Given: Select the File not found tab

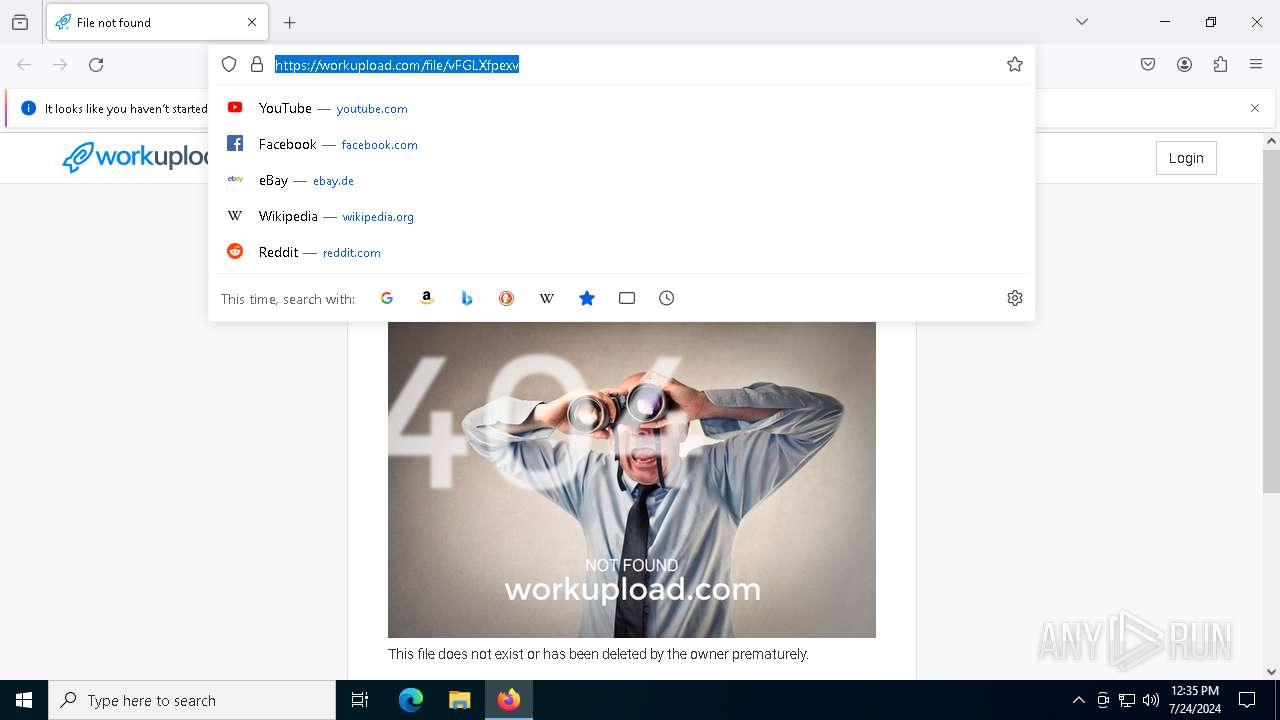Looking at the screenshot, I should pos(157,22).
